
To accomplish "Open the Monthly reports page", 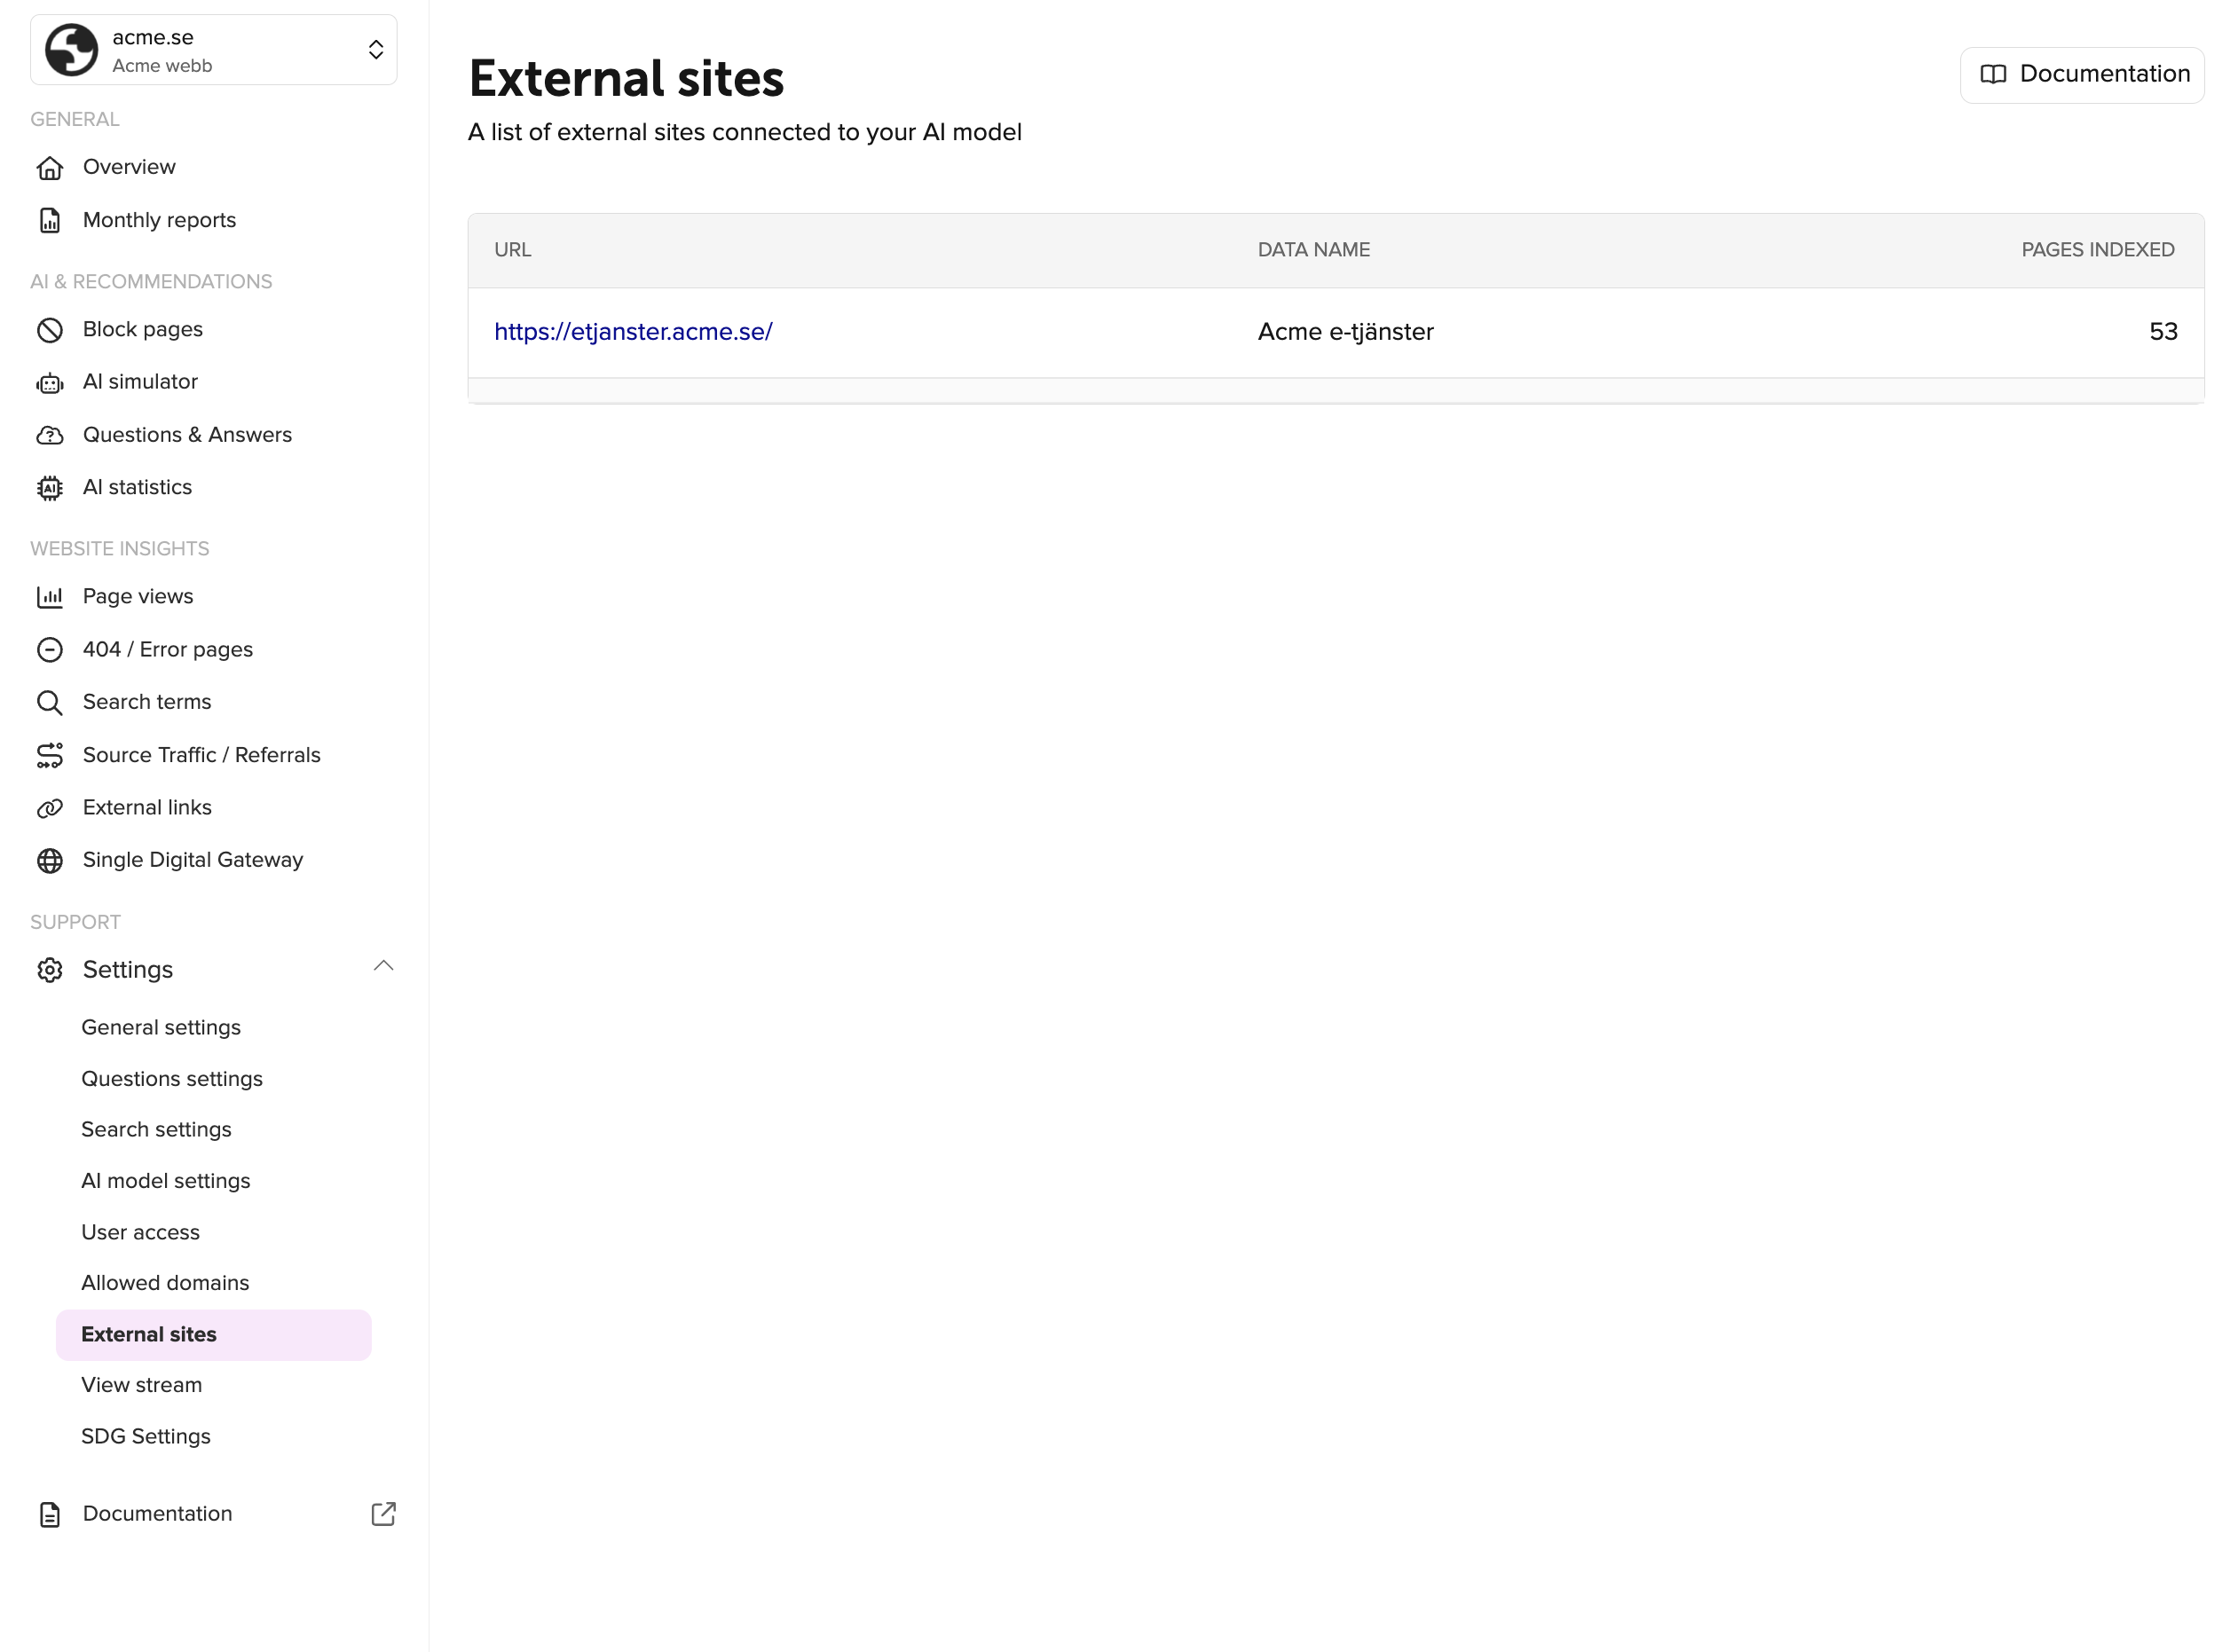I will (x=159, y=220).
